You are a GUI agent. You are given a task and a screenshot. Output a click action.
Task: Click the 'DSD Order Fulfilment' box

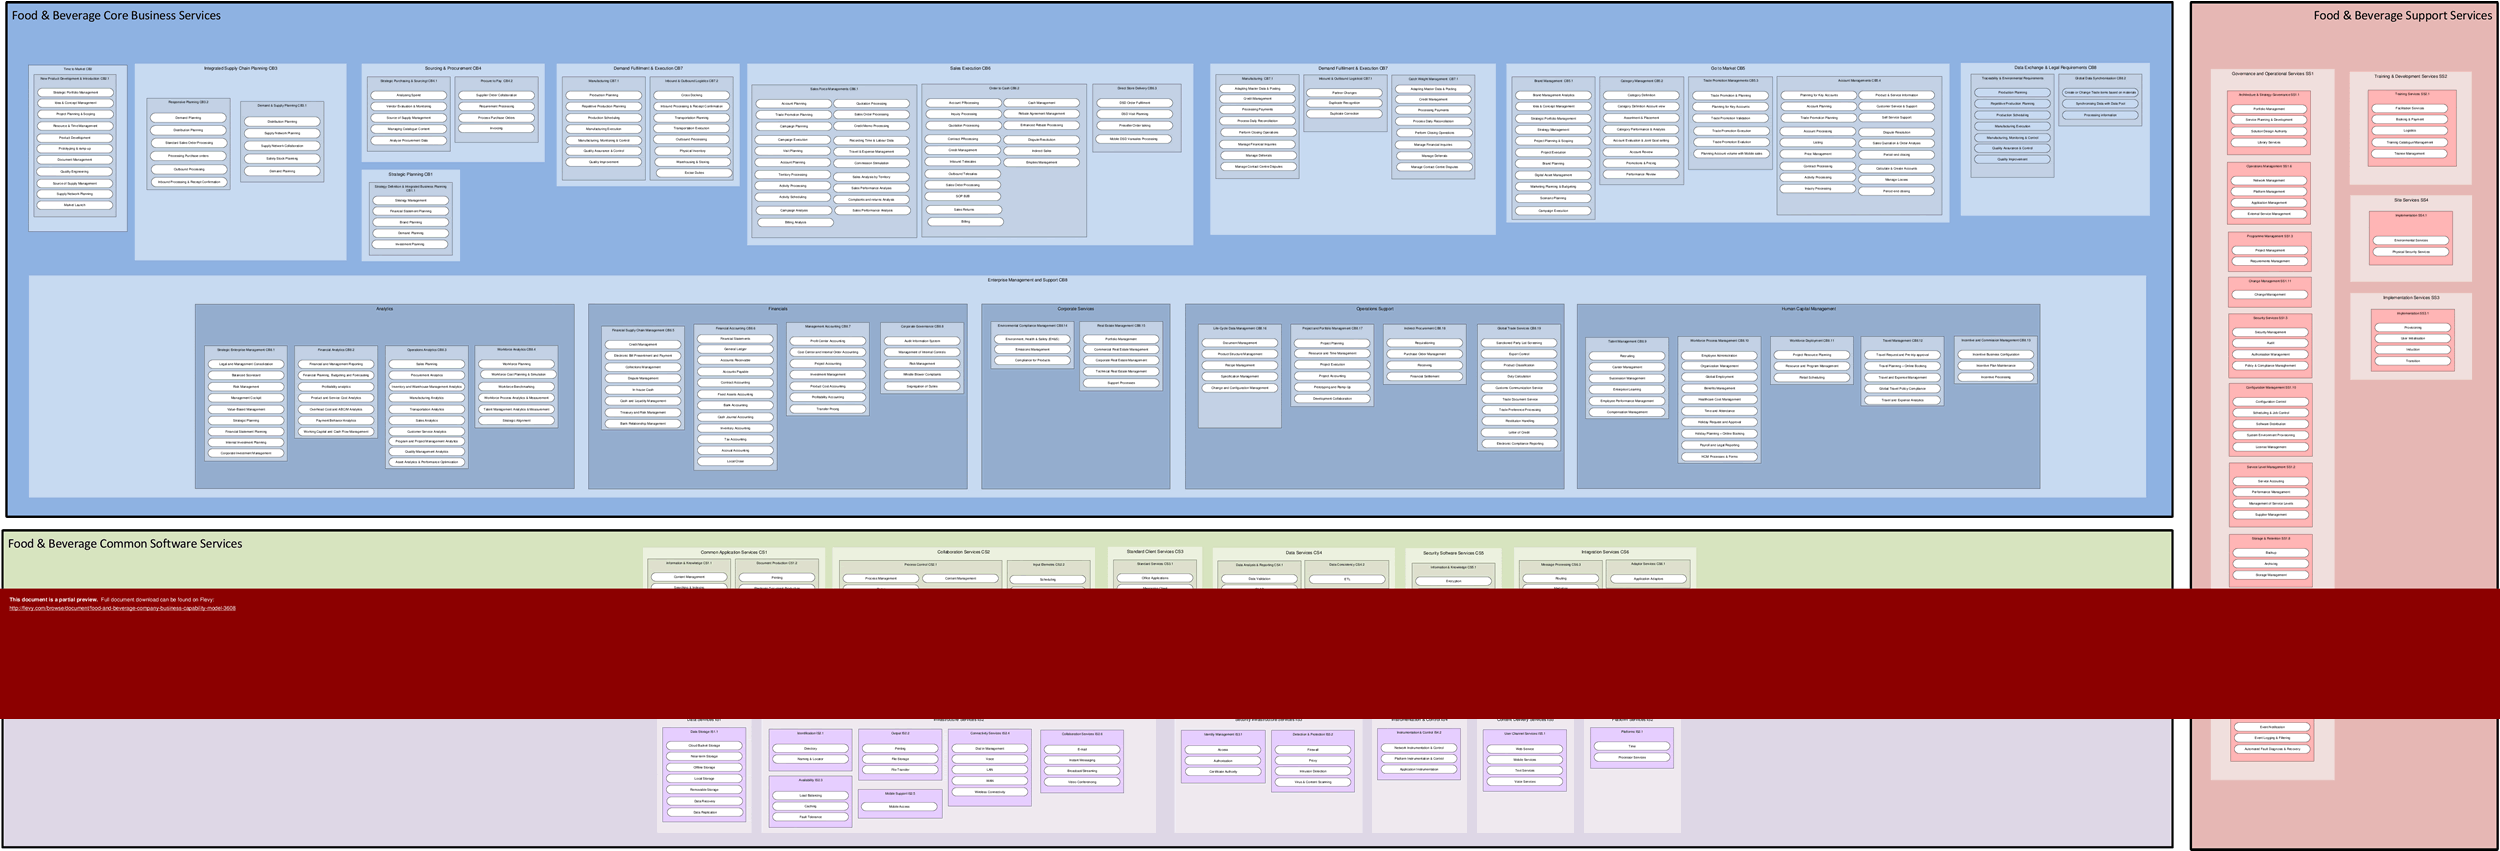(x=1135, y=102)
